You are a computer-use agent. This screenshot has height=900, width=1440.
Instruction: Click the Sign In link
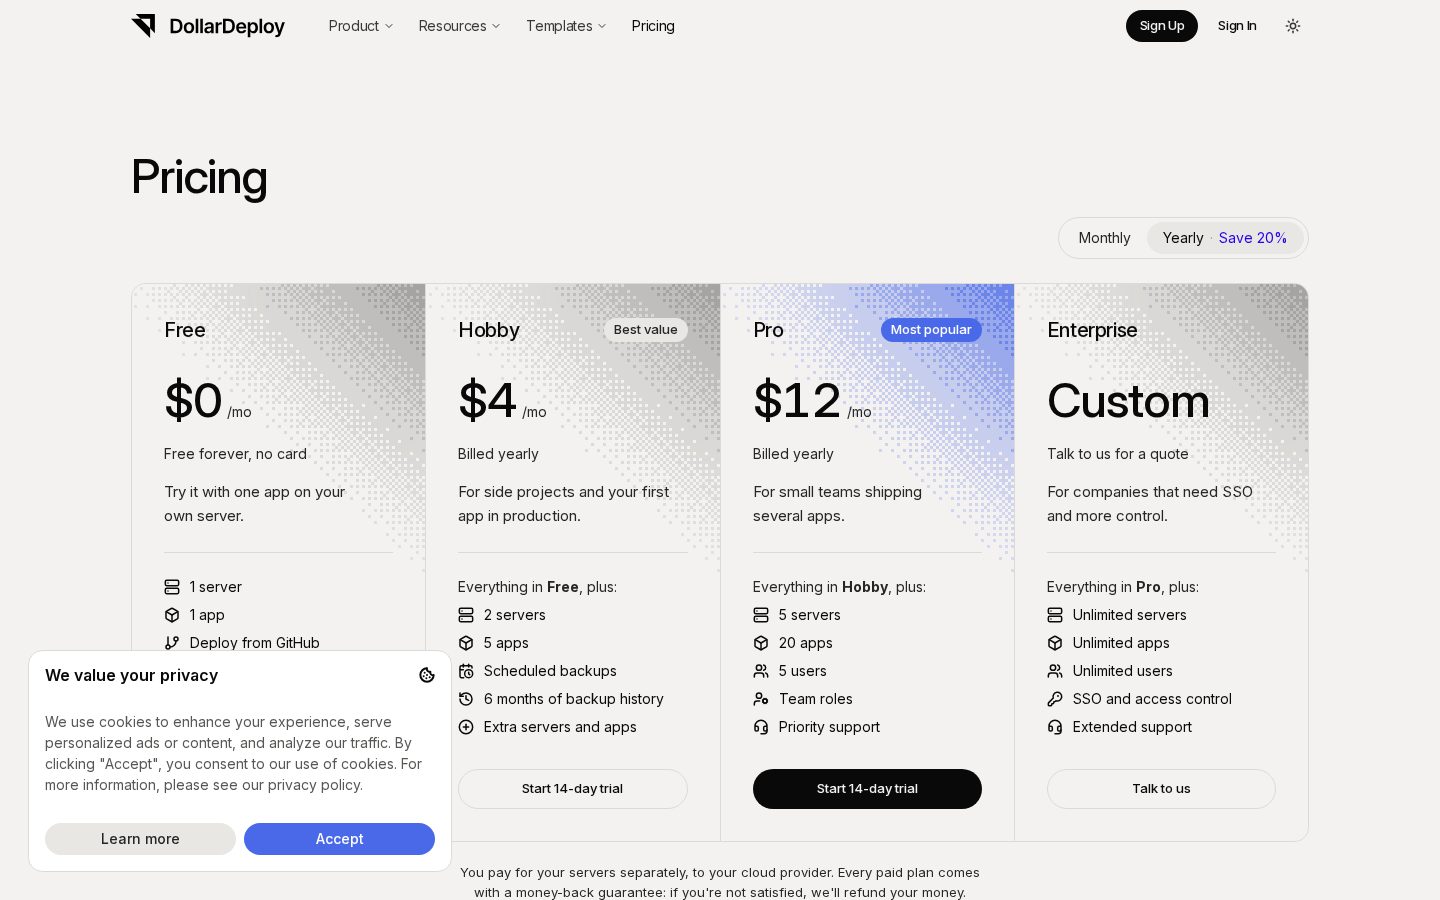[1237, 26]
